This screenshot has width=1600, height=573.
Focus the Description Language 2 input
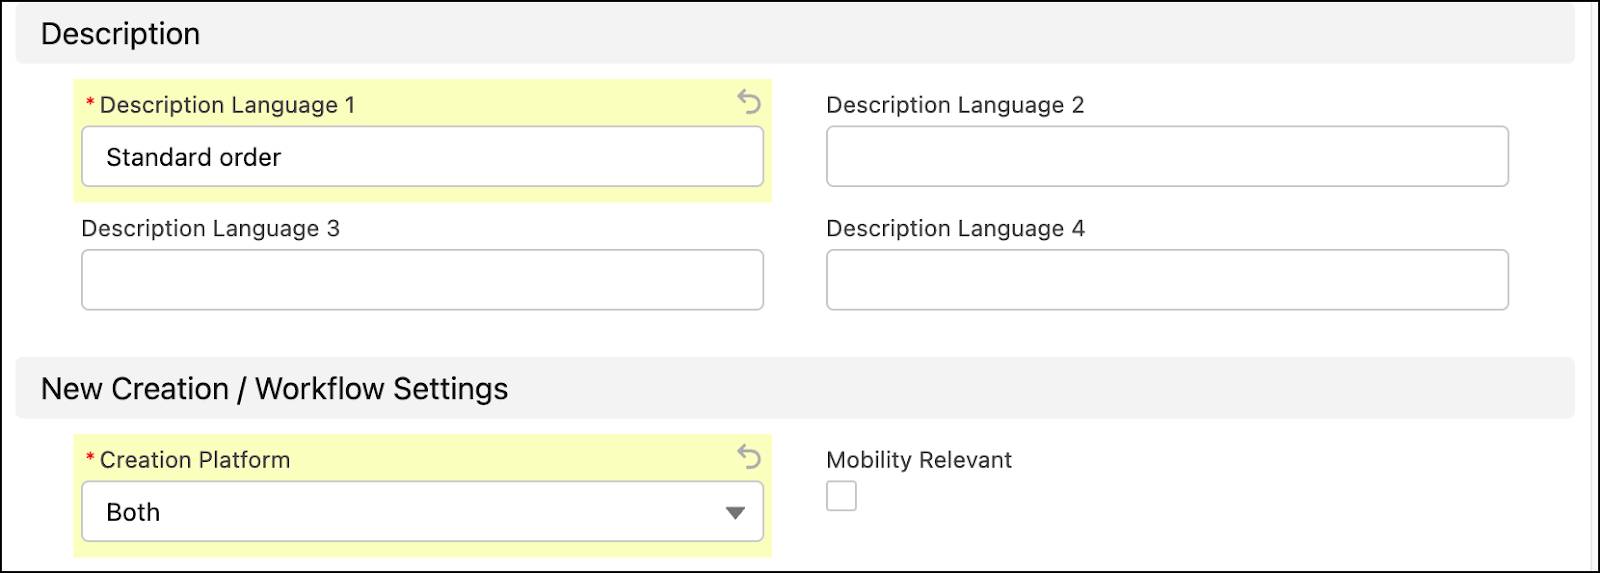[x=1167, y=156]
